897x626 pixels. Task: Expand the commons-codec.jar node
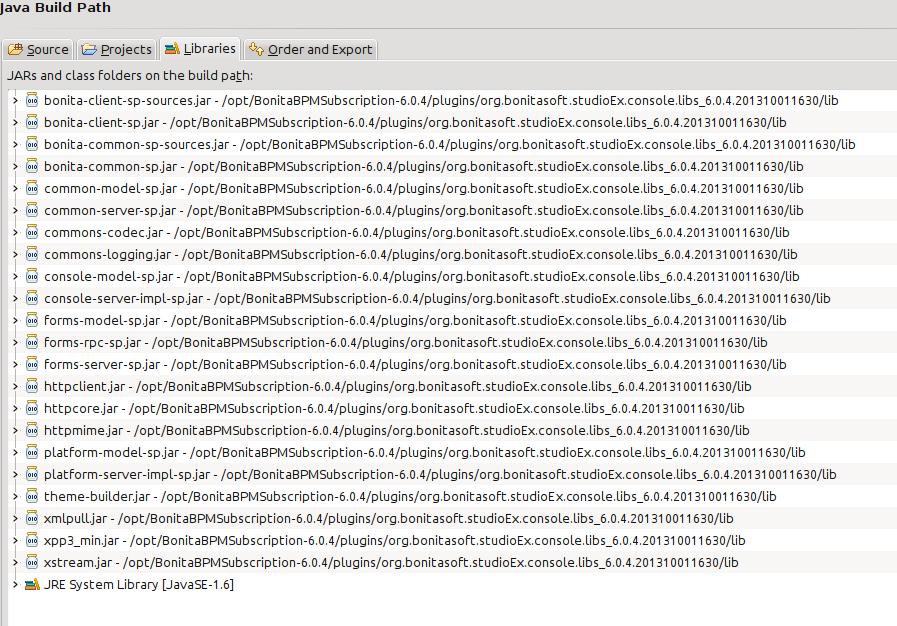(x=15, y=232)
